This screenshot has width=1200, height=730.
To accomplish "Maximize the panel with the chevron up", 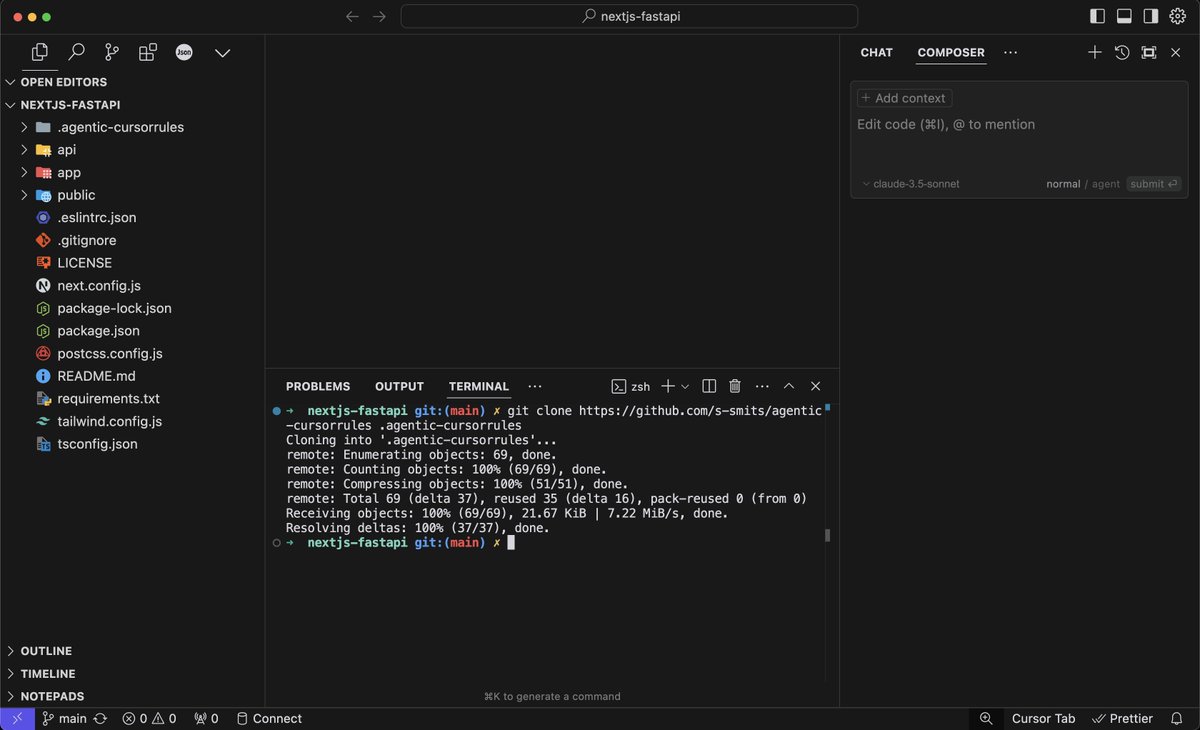I will point(789,385).
